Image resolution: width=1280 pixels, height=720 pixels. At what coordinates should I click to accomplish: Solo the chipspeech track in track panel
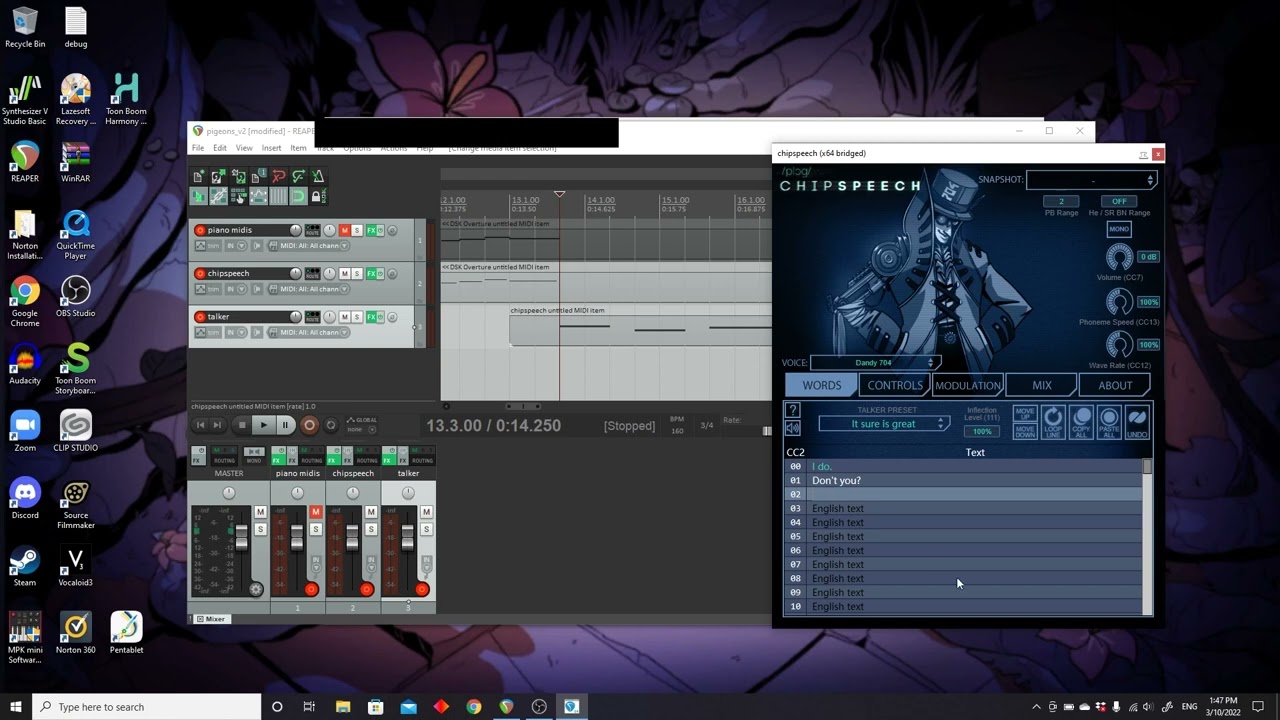(357, 274)
